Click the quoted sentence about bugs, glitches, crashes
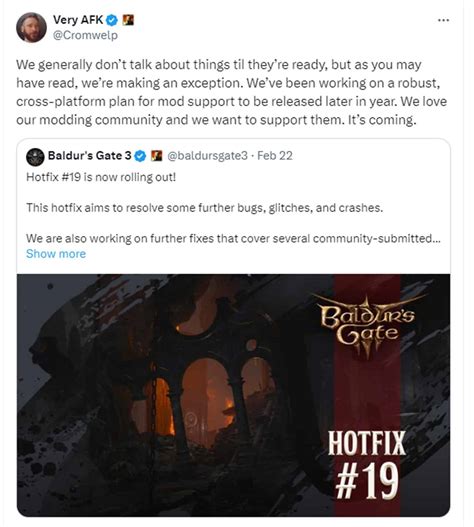This screenshot has width=474, height=527. (x=204, y=208)
